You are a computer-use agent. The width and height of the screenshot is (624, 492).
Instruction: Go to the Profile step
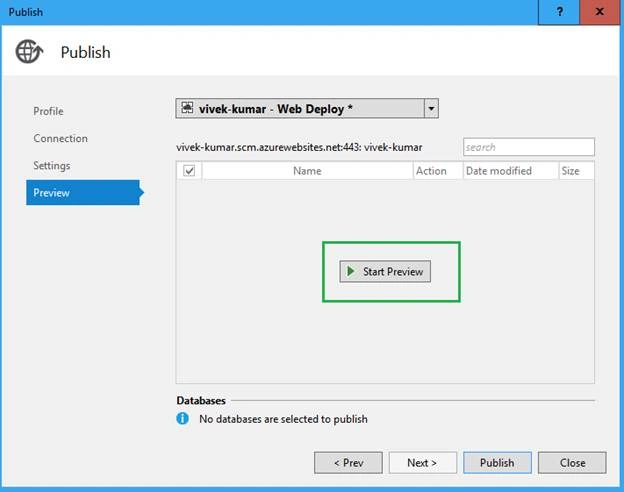(x=48, y=111)
